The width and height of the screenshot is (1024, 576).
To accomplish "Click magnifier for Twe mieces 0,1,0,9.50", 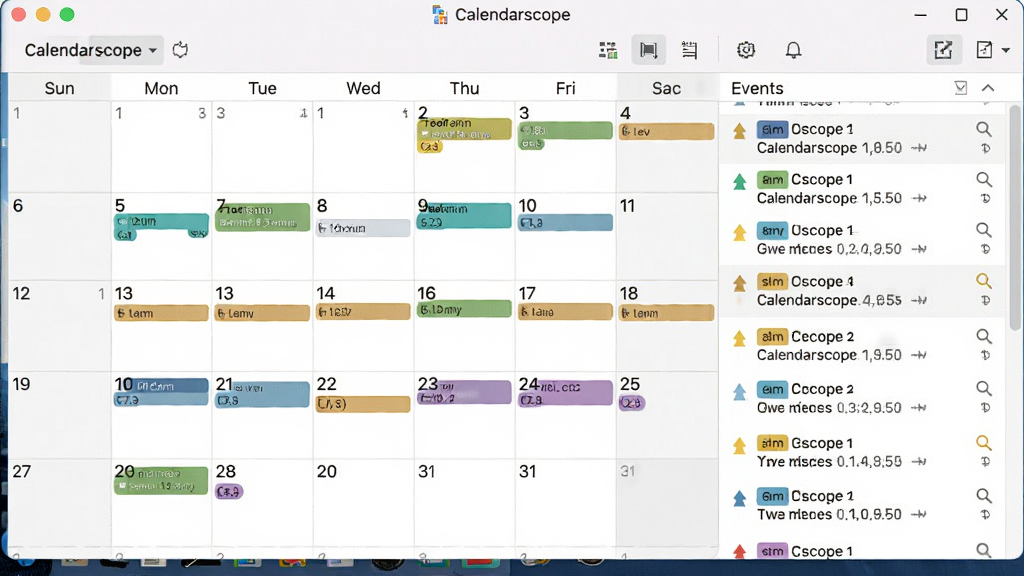I will pyautogui.click(x=984, y=496).
